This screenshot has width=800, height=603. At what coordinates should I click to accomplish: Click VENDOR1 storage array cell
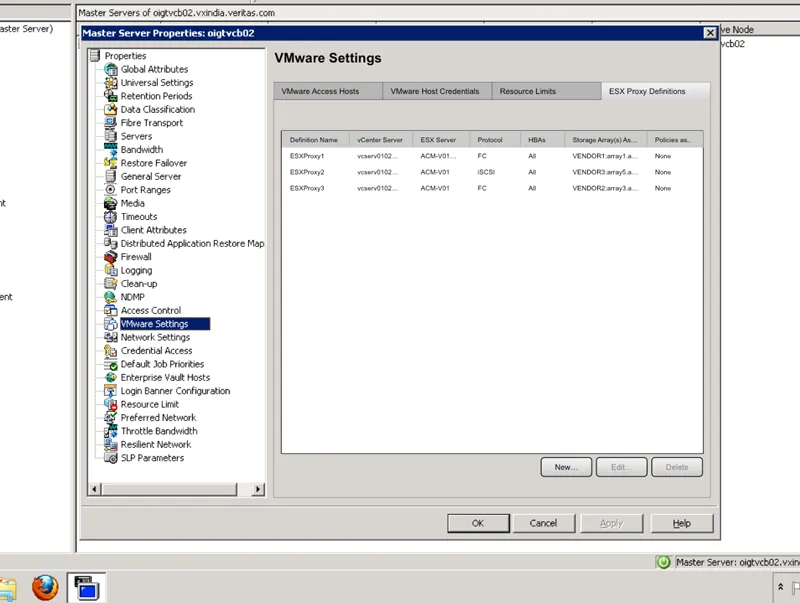pyautogui.click(x=605, y=156)
